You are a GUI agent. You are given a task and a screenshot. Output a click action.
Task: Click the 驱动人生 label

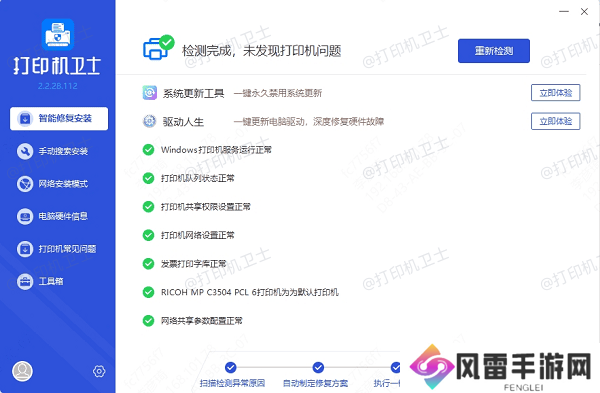pyautogui.click(x=183, y=122)
